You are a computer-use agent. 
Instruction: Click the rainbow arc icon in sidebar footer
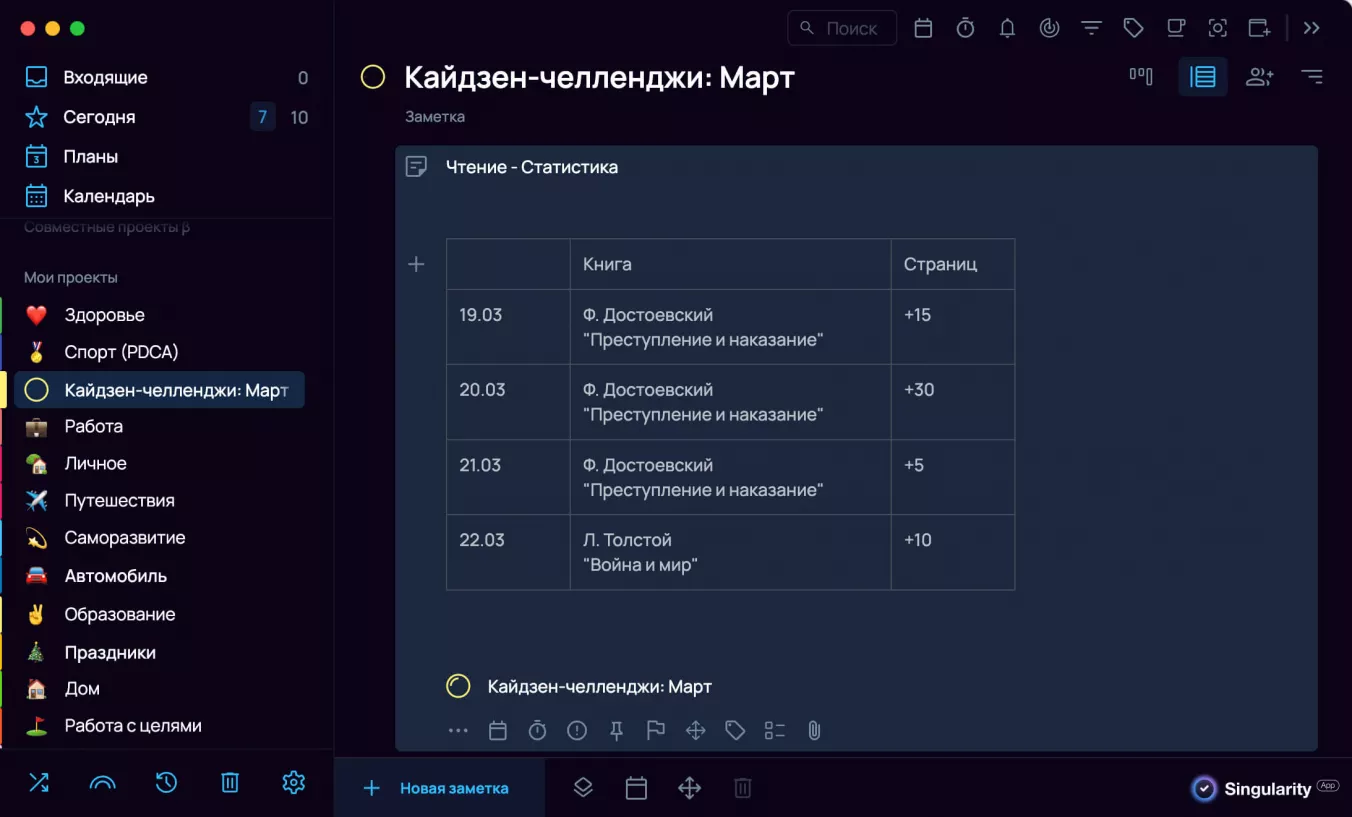click(103, 783)
